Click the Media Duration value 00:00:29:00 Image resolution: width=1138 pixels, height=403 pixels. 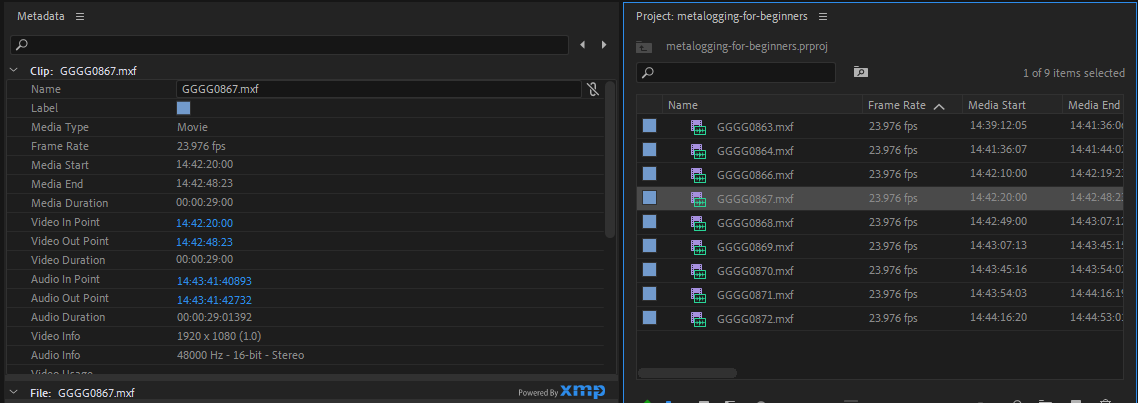[205, 203]
